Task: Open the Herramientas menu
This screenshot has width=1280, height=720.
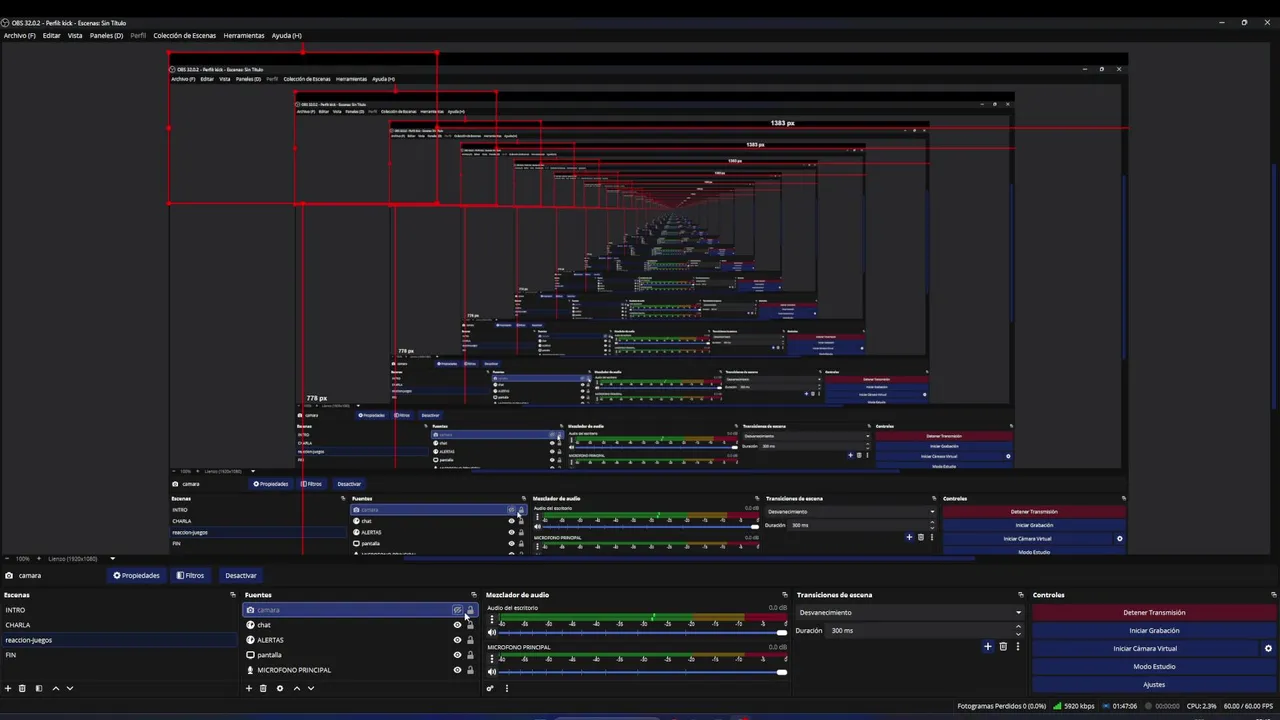Action: (244, 35)
